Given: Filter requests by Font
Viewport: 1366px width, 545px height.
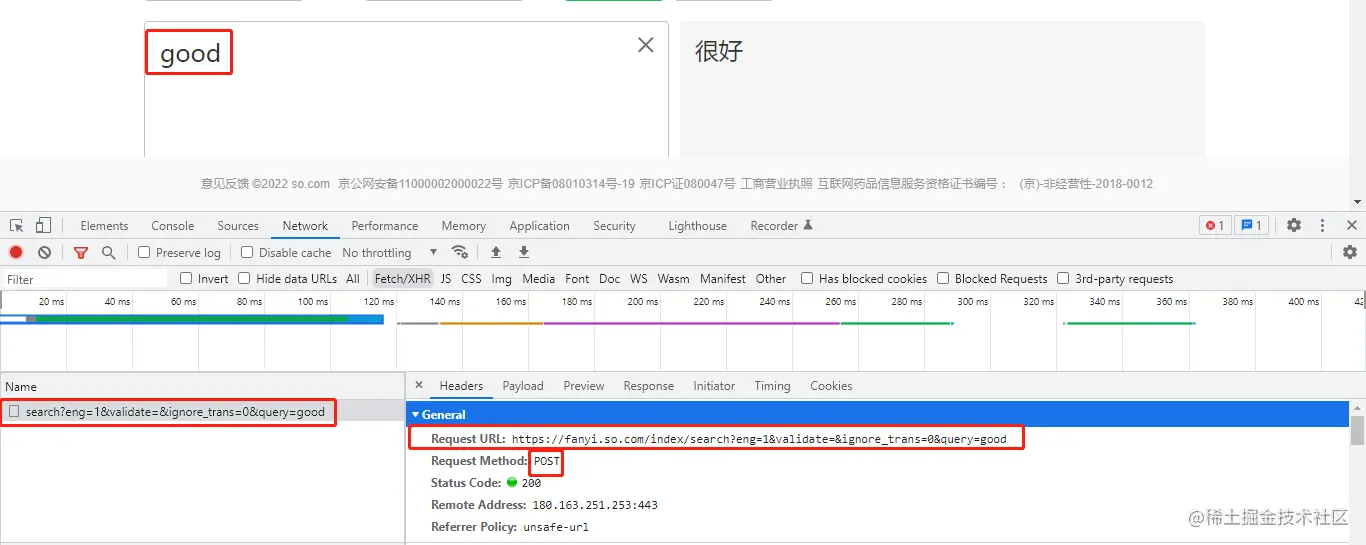Looking at the screenshot, I should pos(577,279).
